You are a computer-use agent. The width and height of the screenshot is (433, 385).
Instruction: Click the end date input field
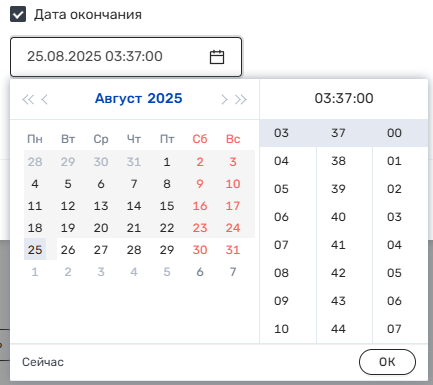click(x=126, y=57)
